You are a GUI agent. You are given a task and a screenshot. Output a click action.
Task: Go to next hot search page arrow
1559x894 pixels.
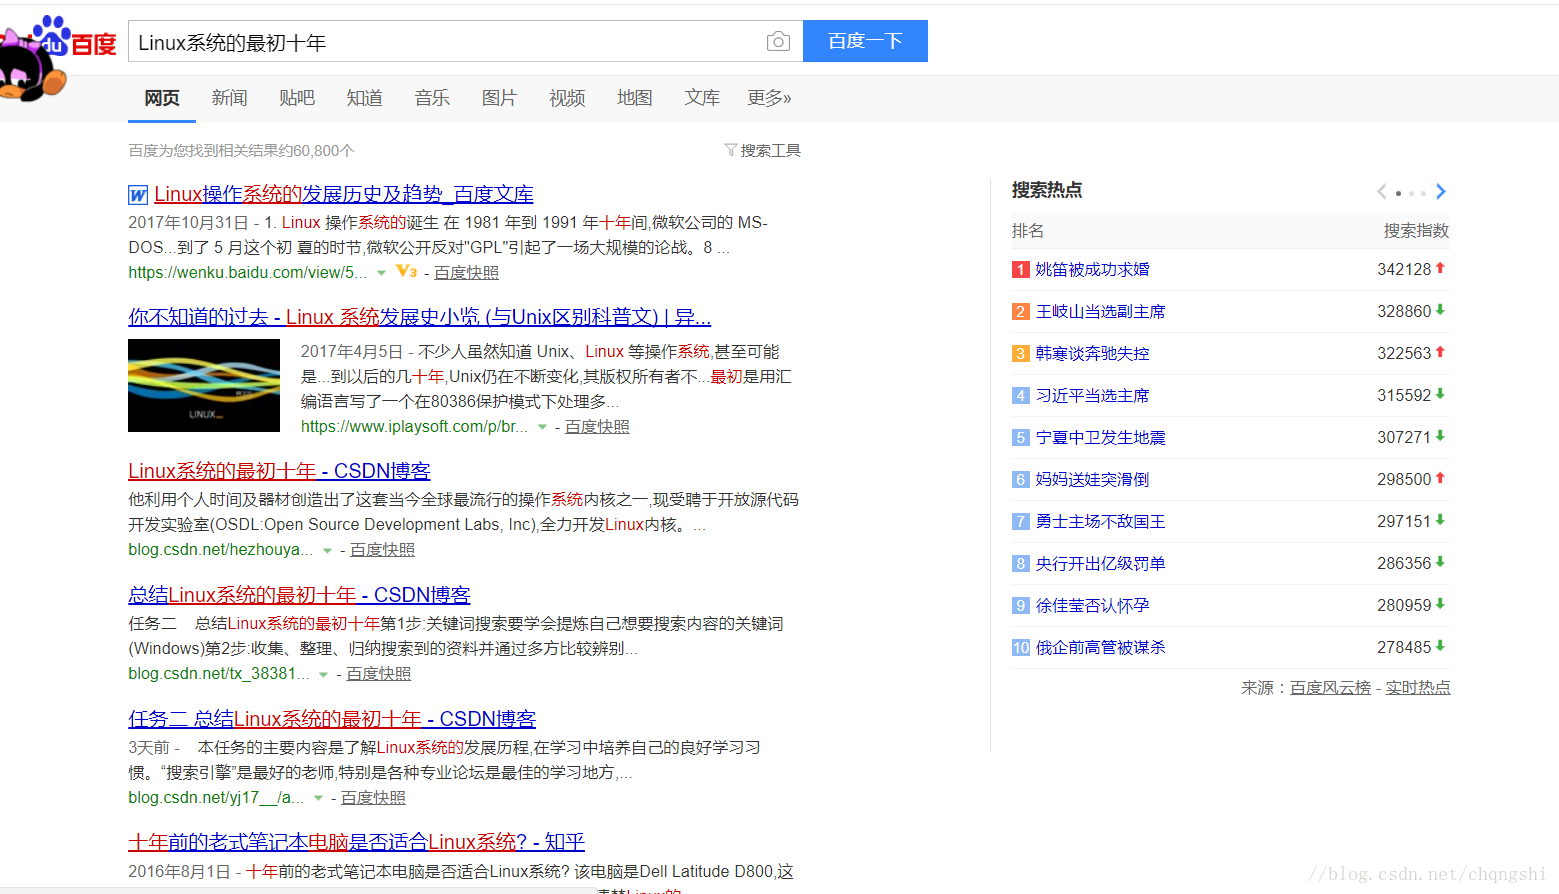(x=1441, y=191)
